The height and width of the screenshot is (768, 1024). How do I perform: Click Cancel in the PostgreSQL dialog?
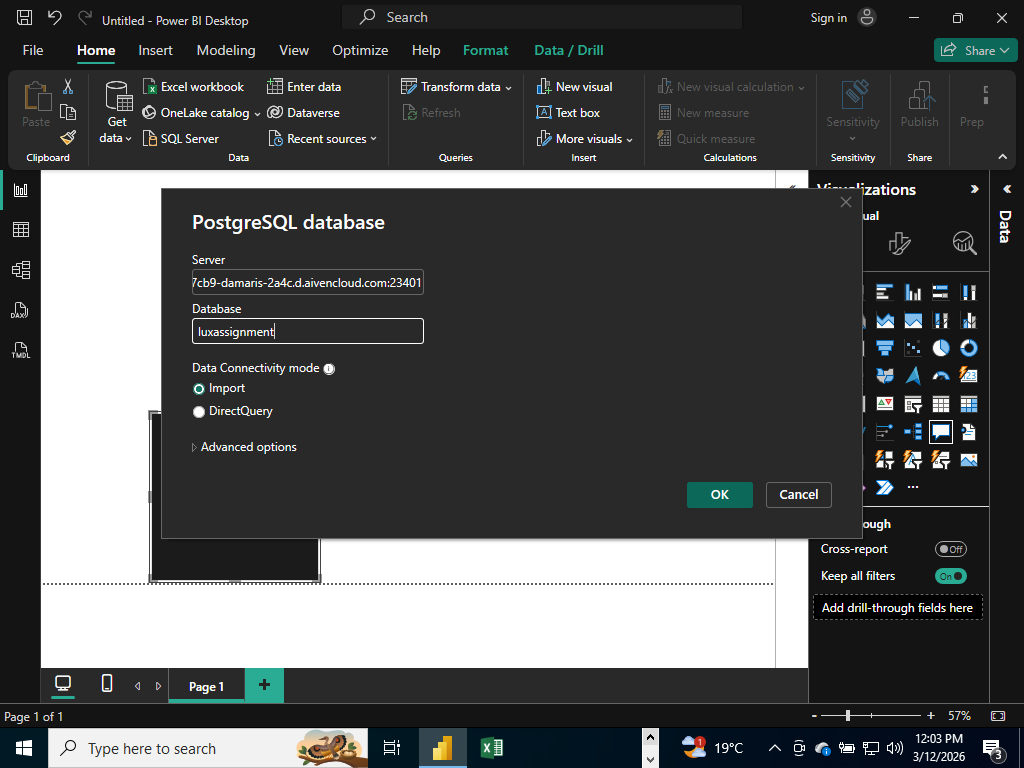coord(799,495)
